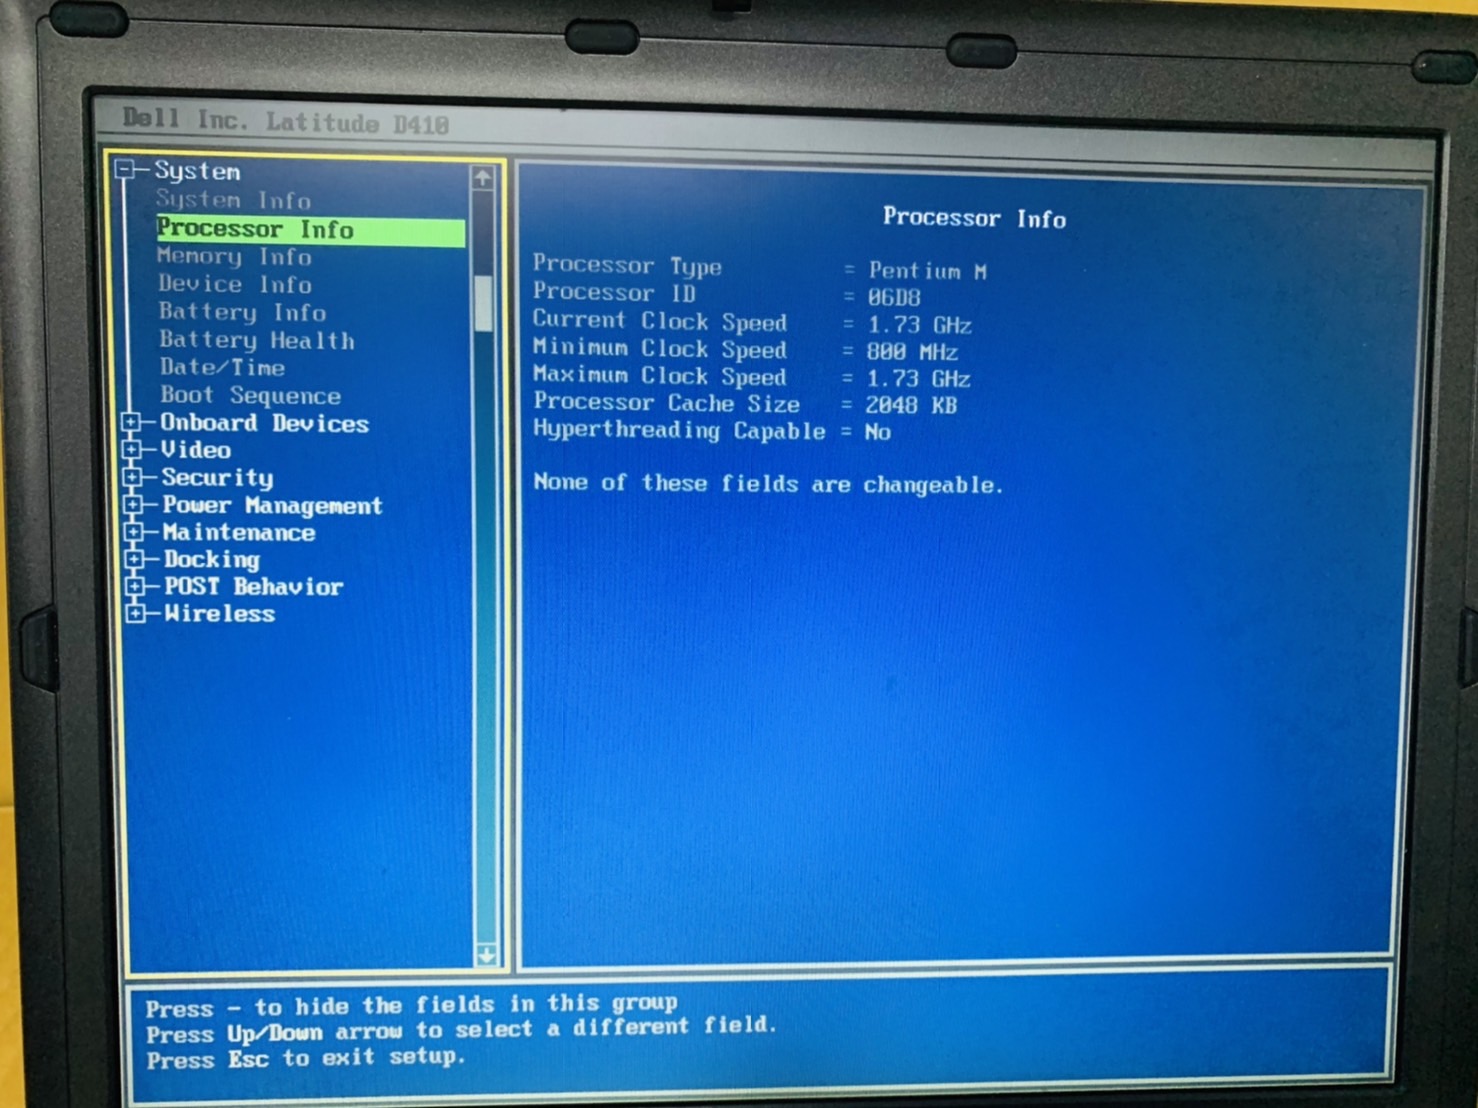
Task: Expand the Security group
Action: pyautogui.click(x=133, y=478)
